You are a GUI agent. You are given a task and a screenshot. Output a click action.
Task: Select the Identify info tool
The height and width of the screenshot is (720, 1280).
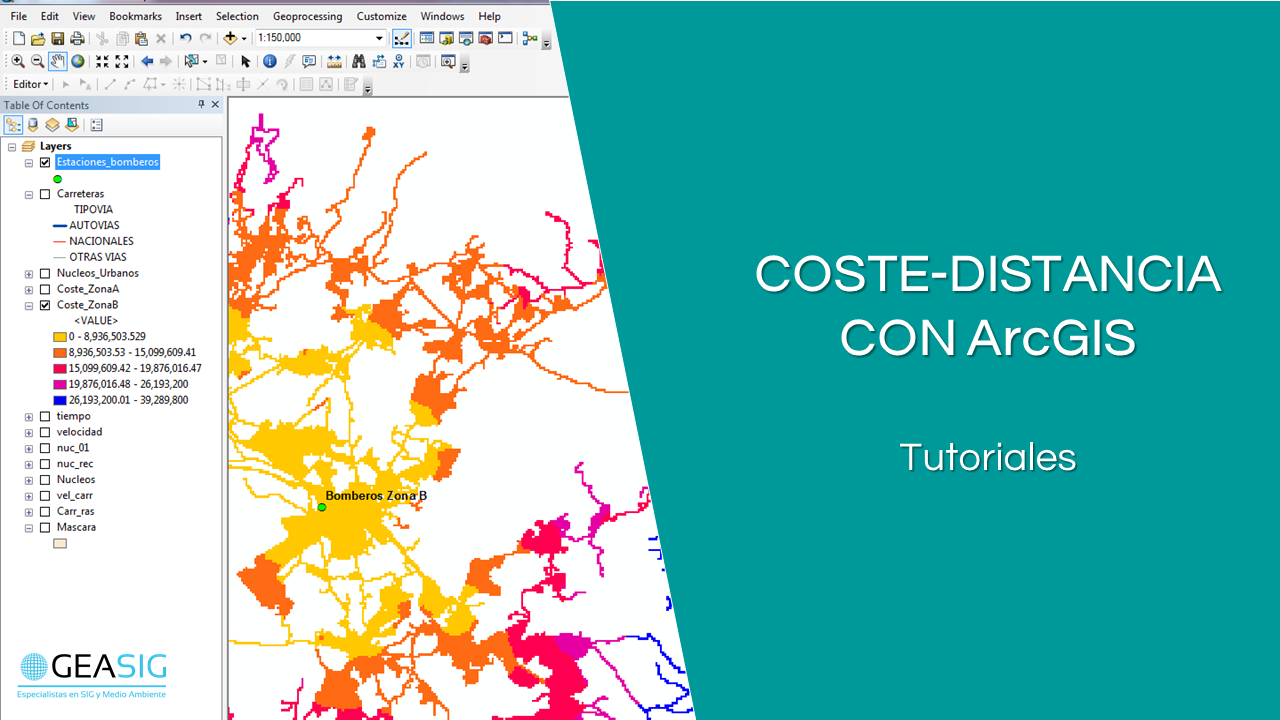click(x=269, y=62)
